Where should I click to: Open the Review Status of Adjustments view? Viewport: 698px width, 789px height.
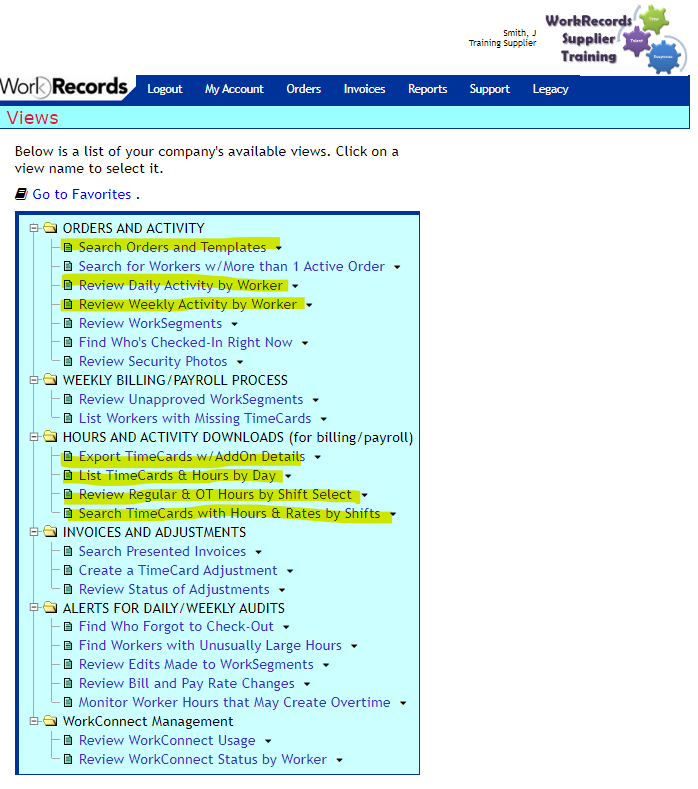tap(174, 589)
